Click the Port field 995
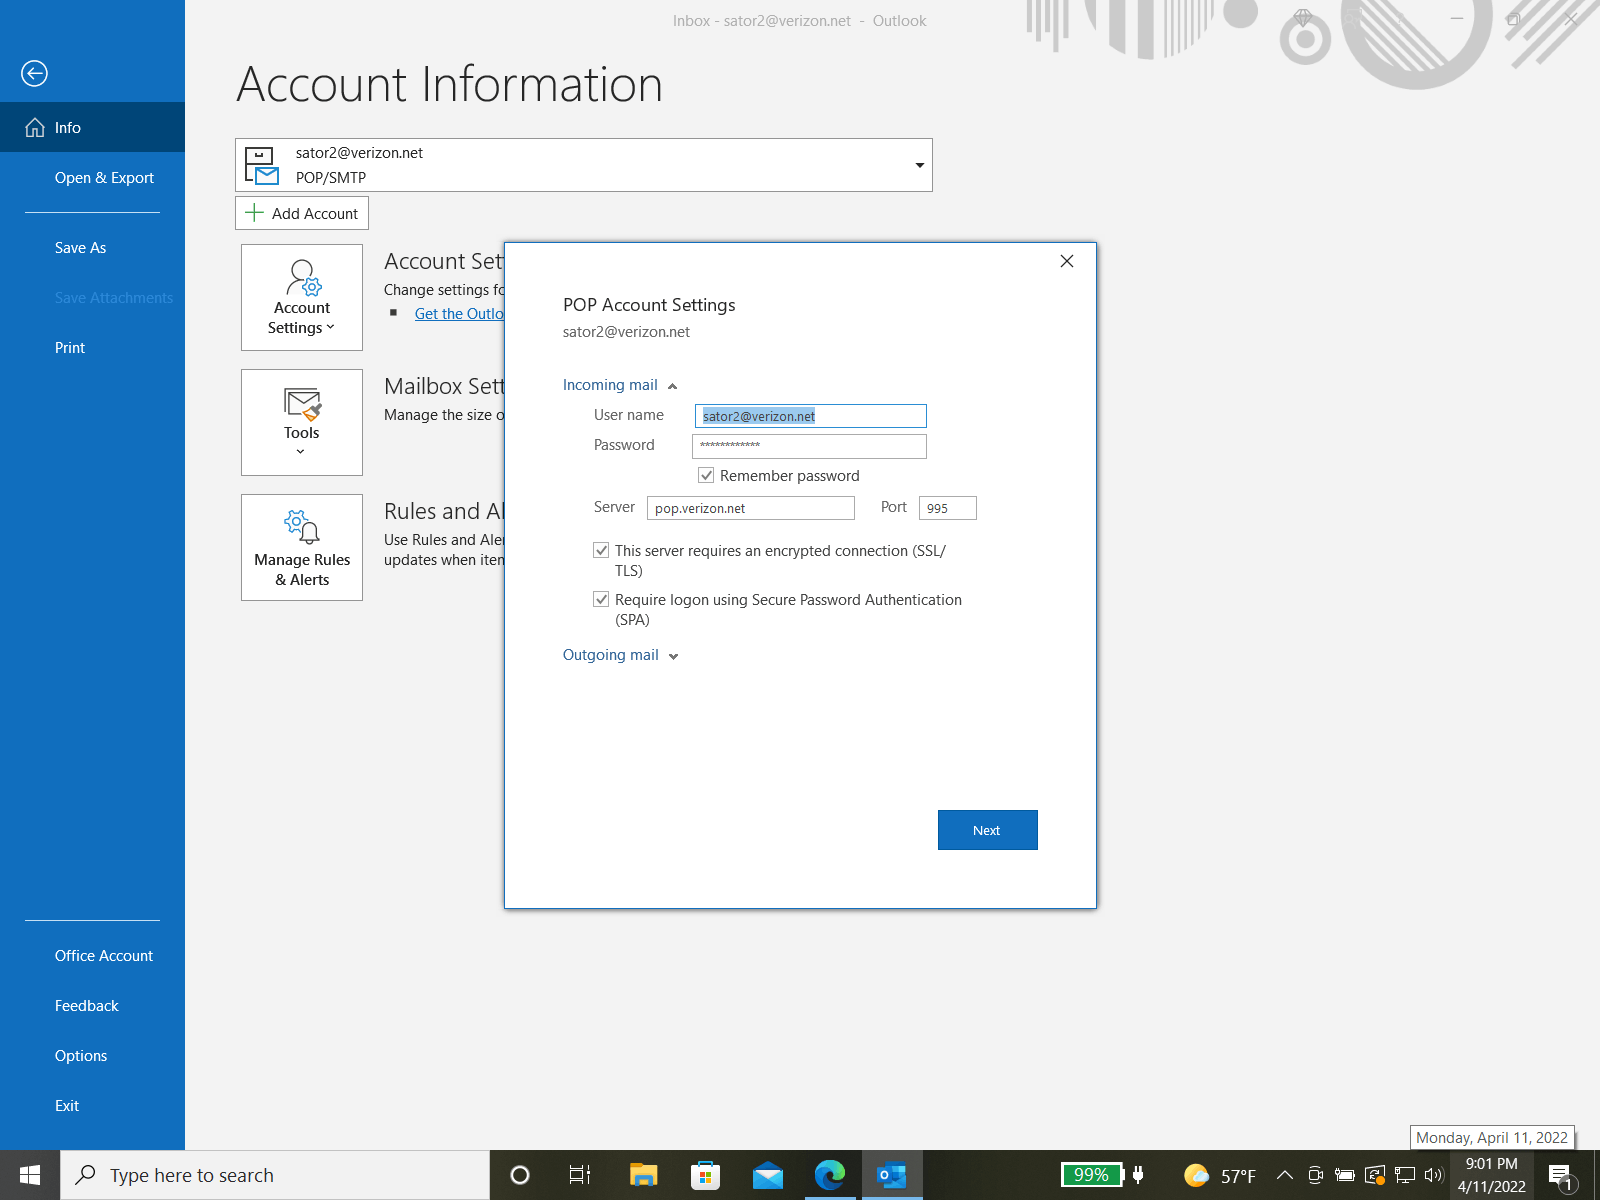The image size is (1600, 1200). (948, 508)
